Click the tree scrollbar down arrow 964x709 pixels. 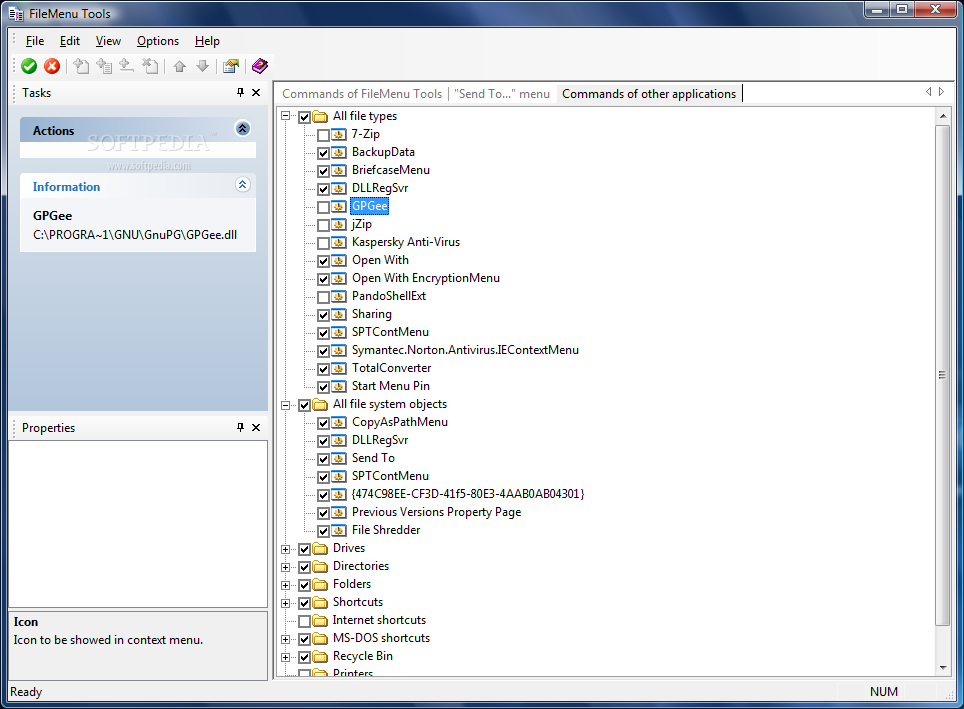943,668
